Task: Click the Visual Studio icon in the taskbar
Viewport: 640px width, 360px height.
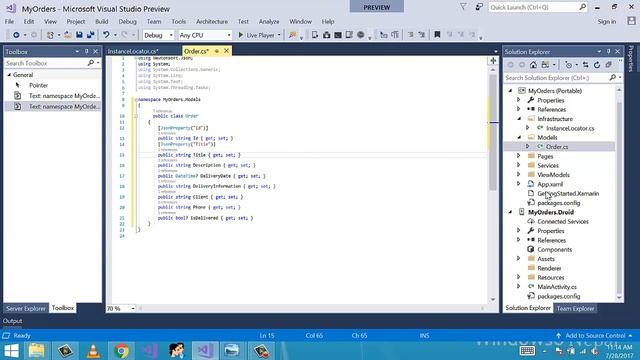Action: (x=204, y=351)
